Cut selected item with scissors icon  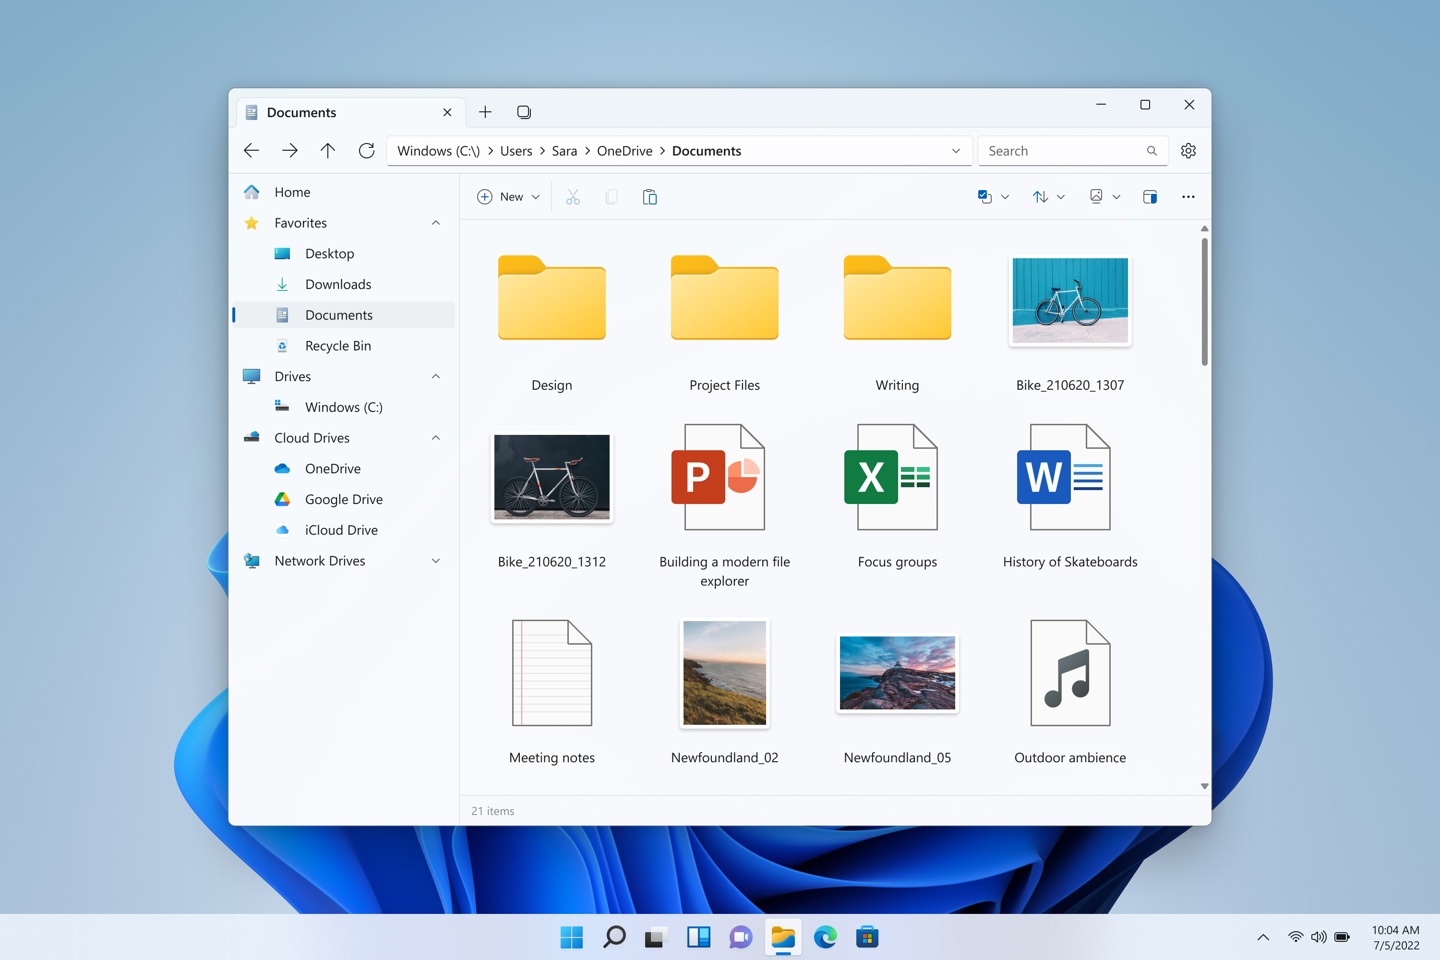point(573,197)
